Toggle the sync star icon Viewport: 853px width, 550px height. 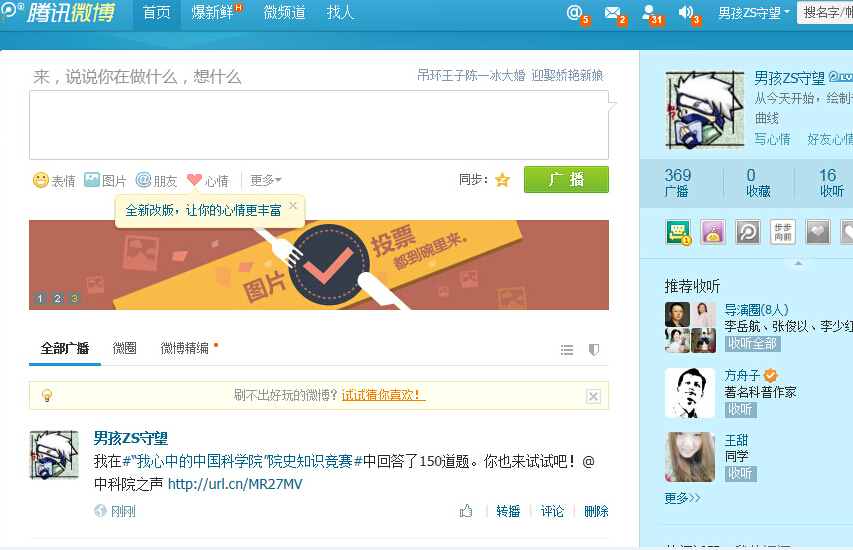tap(502, 180)
